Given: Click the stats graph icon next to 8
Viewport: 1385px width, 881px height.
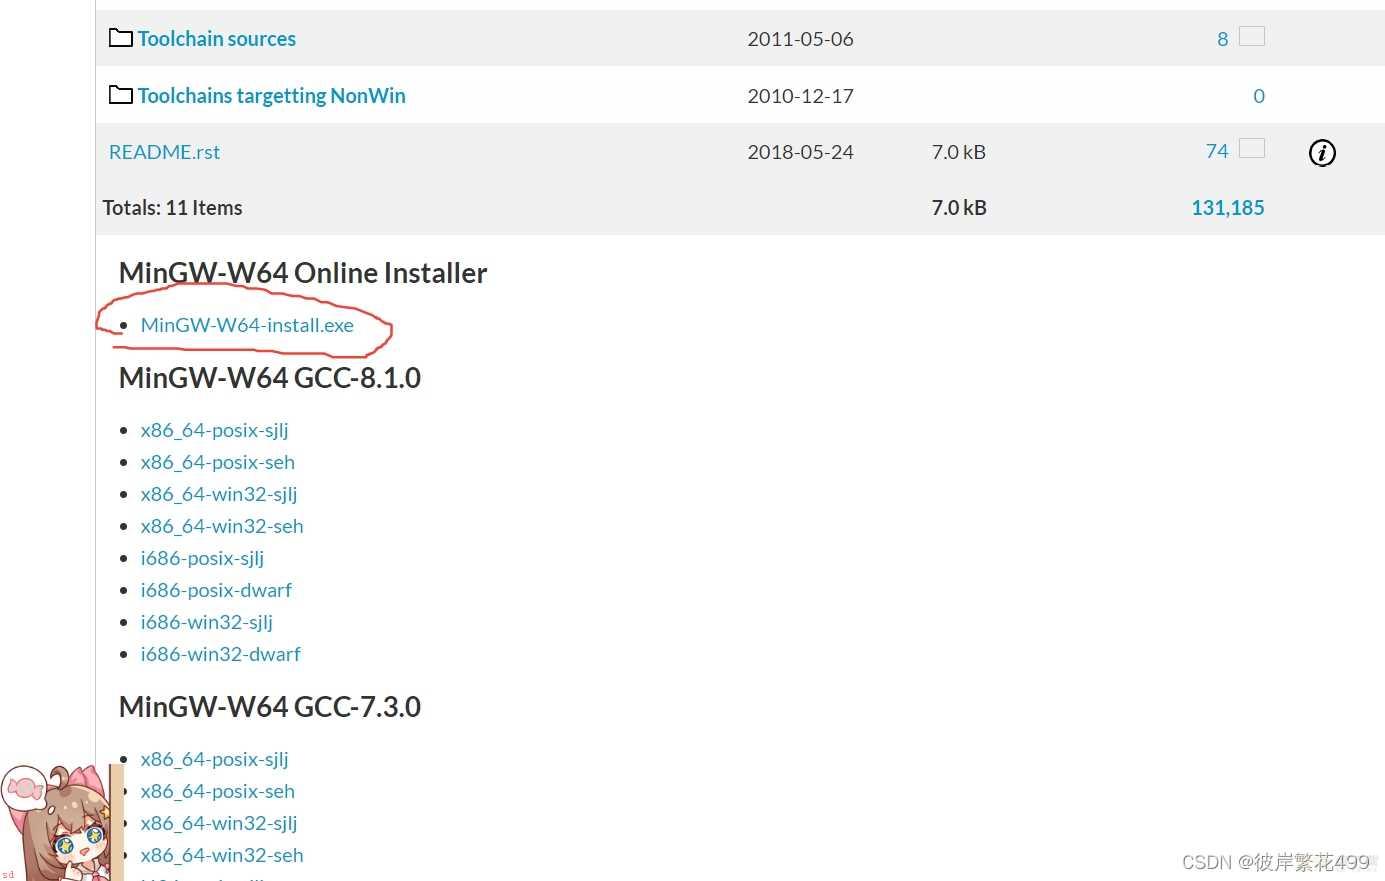Looking at the screenshot, I should click(1252, 36).
